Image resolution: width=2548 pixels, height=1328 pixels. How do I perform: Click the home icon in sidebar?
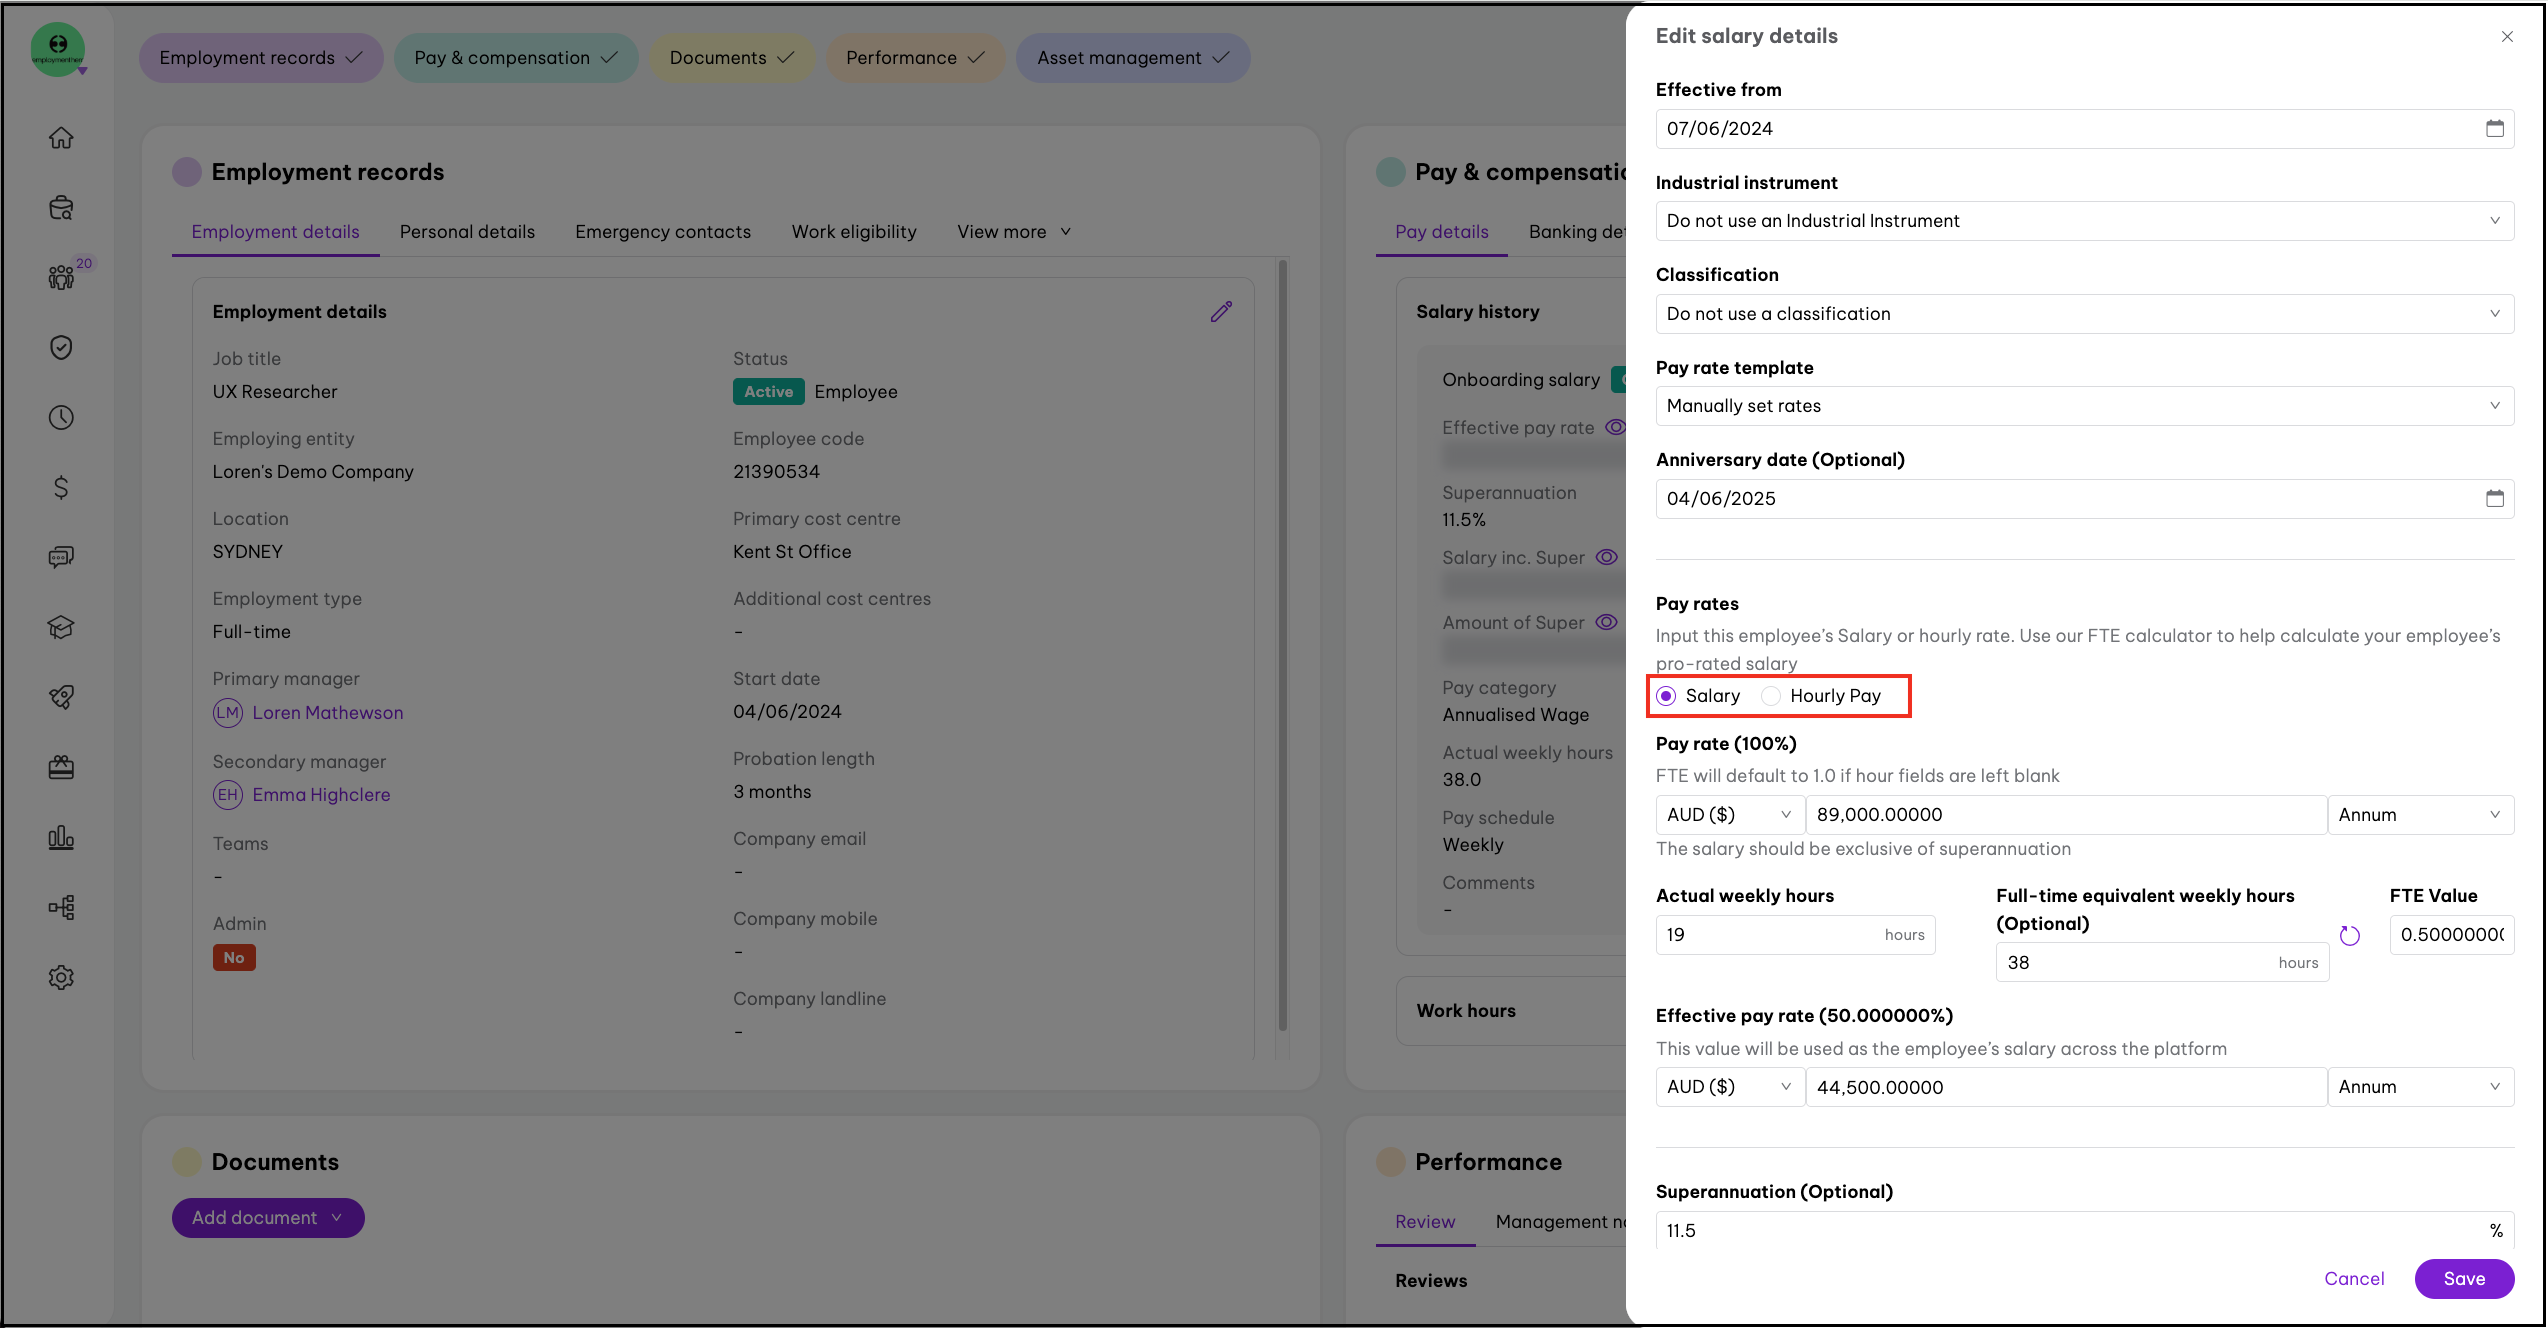pyautogui.click(x=61, y=138)
